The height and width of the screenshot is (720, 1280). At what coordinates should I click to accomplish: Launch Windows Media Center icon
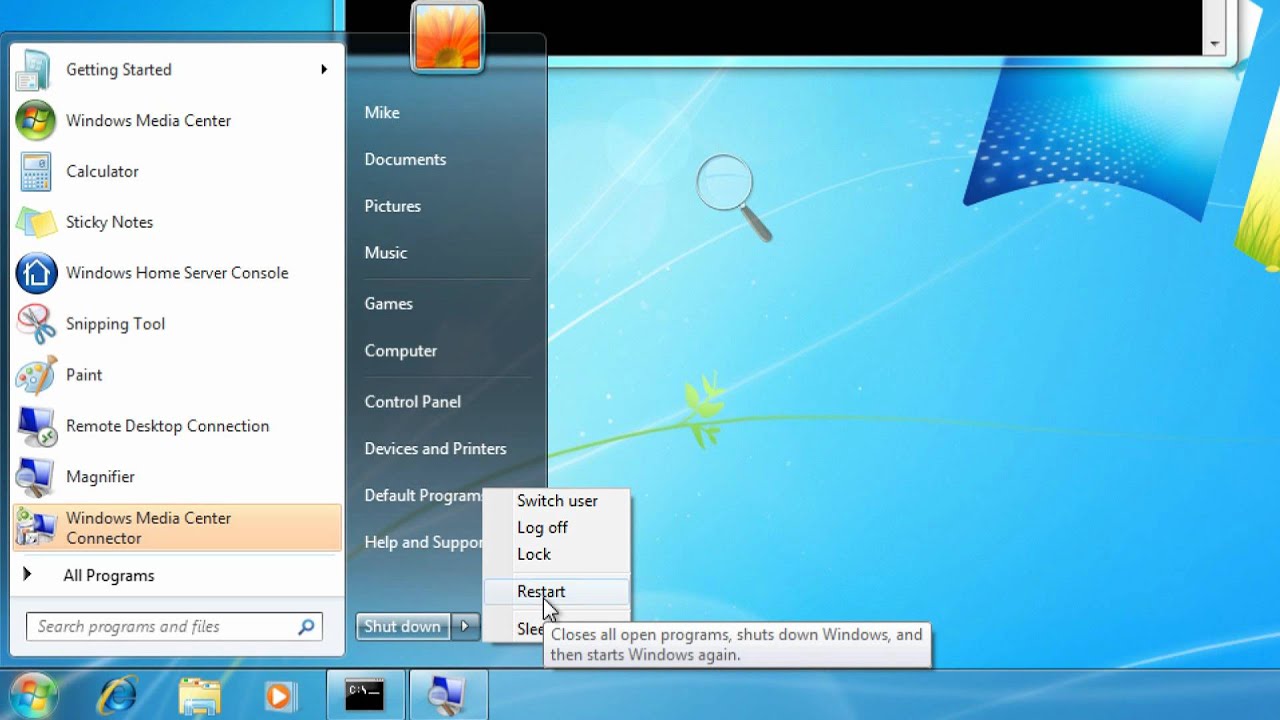(36, 120)
